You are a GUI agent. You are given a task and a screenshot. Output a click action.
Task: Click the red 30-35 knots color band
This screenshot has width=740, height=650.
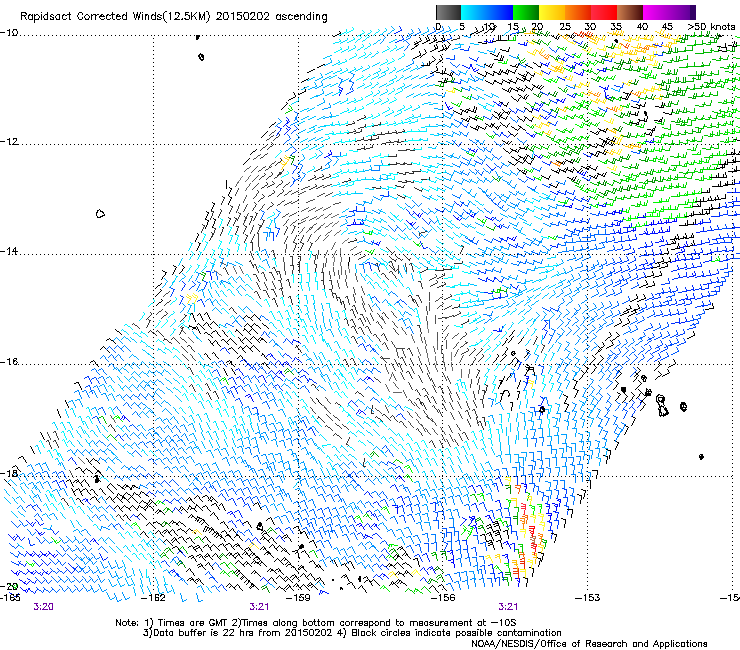pyautogui.click(x=604, y=12)
